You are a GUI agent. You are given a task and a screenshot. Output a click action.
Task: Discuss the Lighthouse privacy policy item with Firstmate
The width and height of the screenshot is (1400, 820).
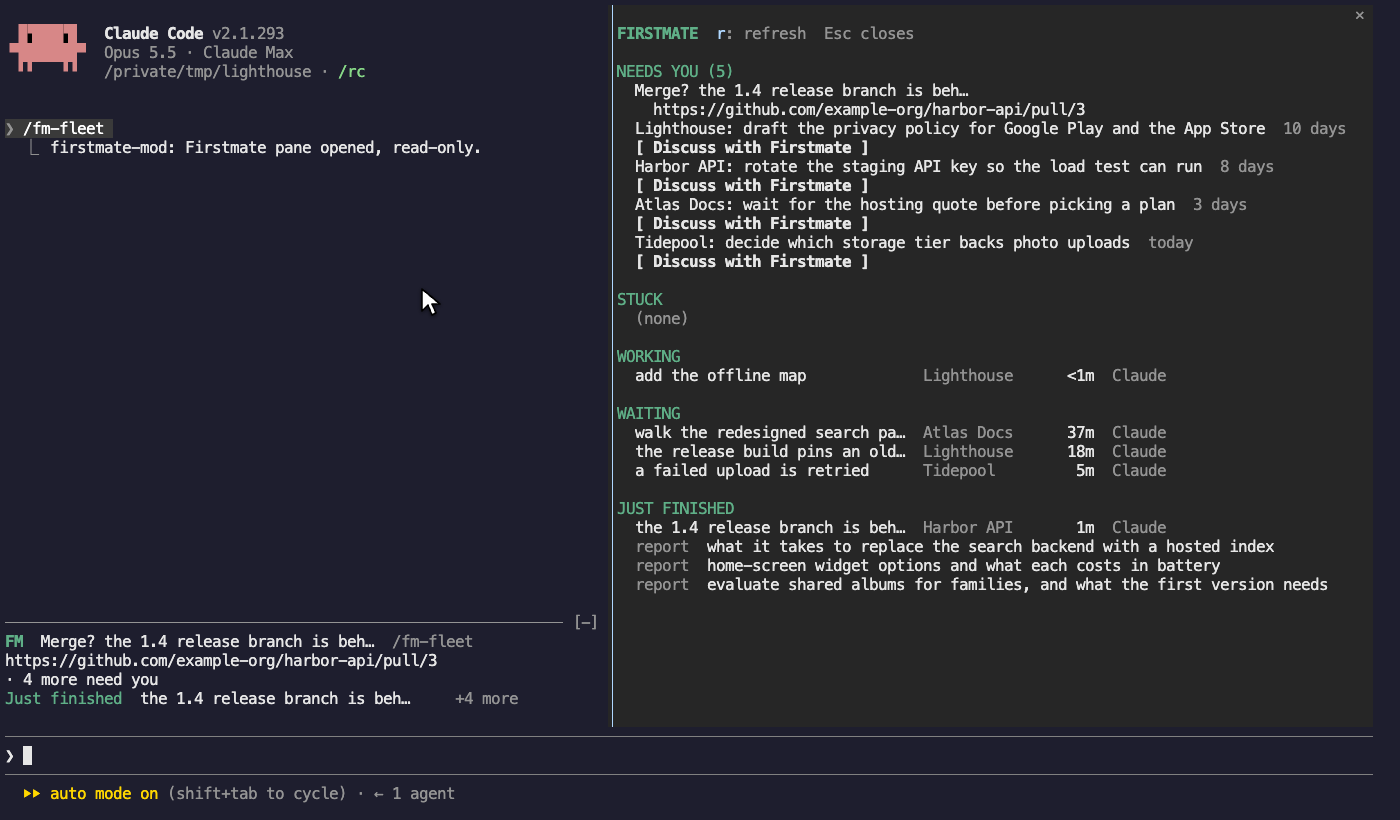(752, 147)
